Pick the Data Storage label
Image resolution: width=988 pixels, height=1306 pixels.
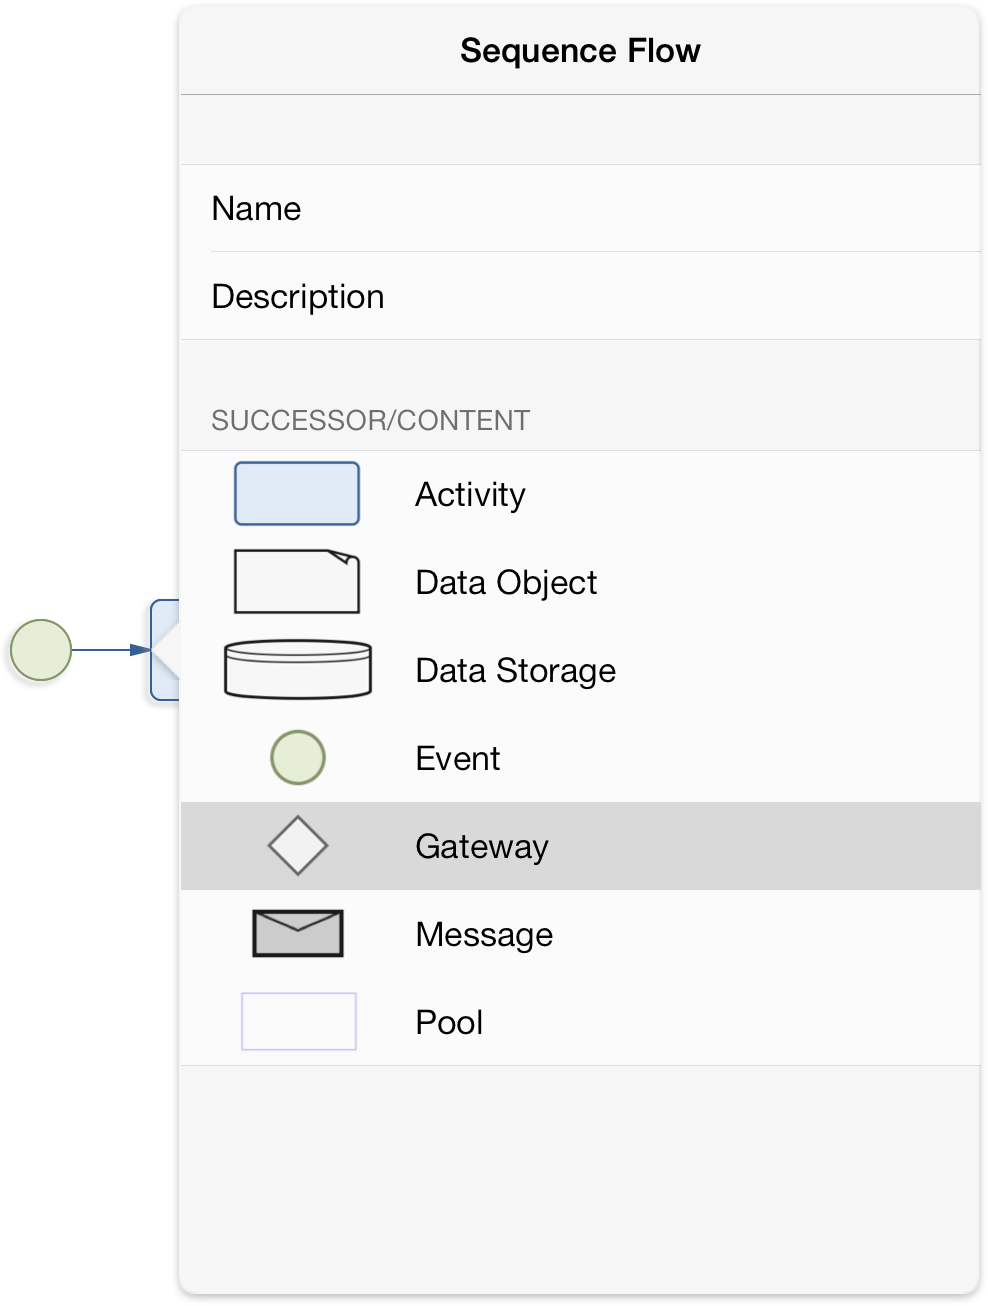pyautogui.click(x=515, y=671)
